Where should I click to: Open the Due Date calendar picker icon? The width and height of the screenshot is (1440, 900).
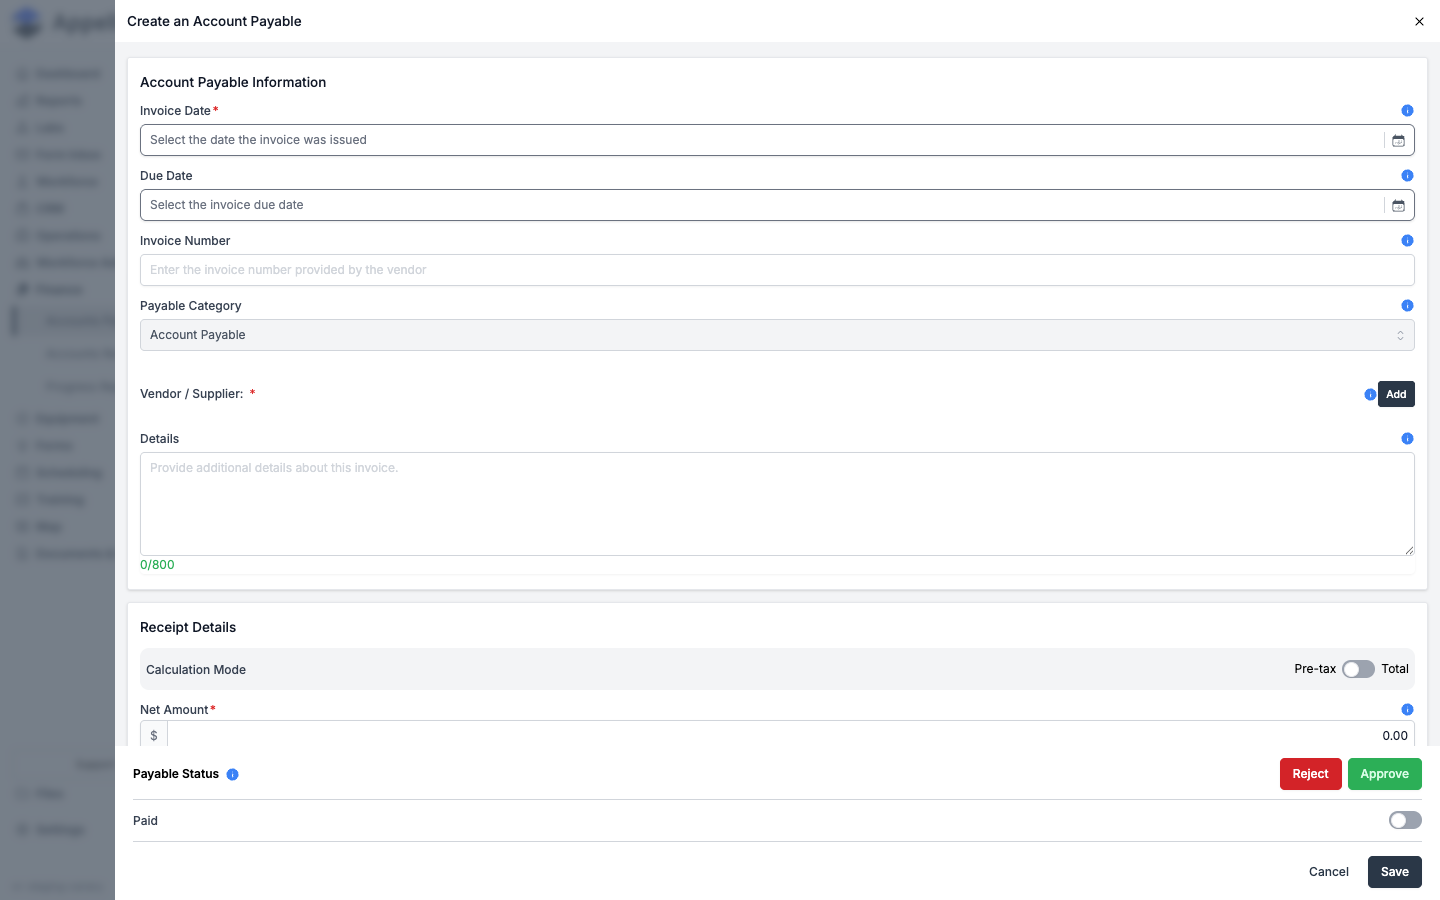(x=1398, y=206)
